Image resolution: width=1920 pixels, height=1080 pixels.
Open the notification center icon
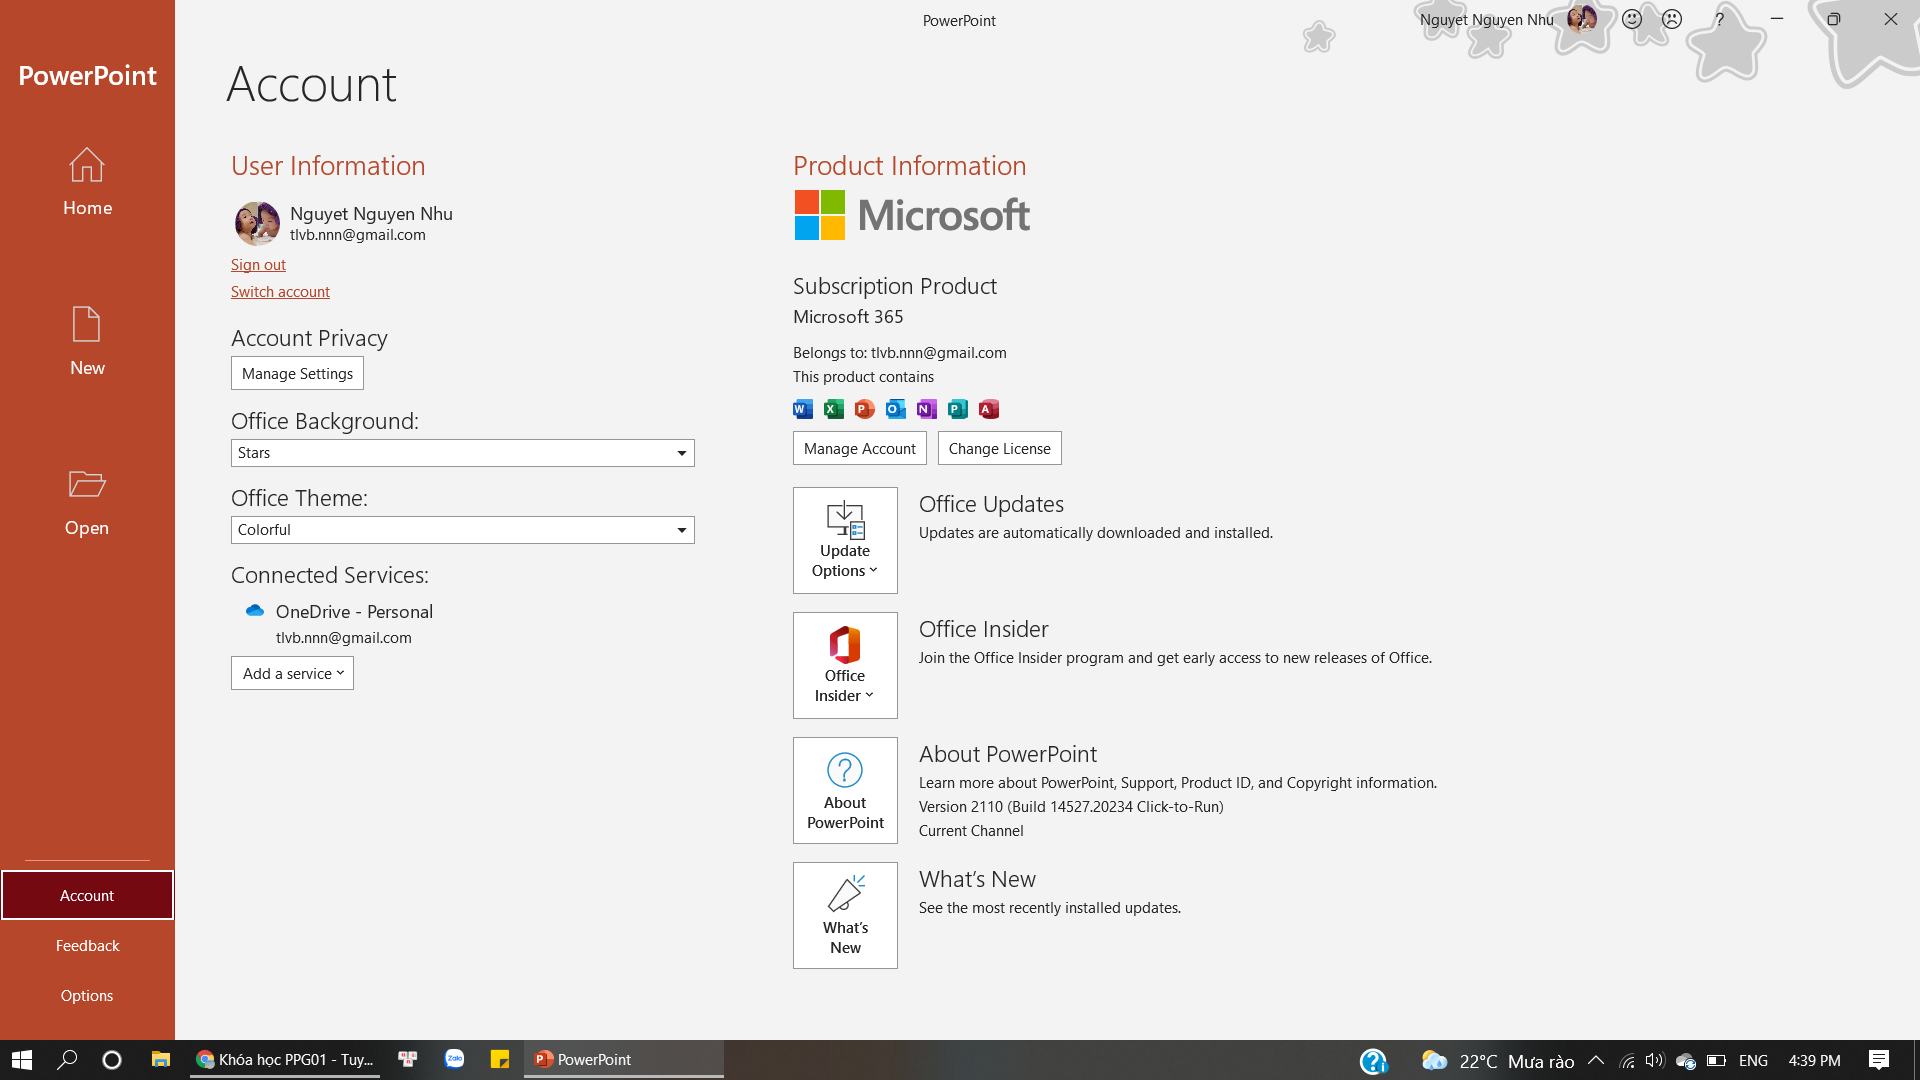[x=1879, y=1060]
